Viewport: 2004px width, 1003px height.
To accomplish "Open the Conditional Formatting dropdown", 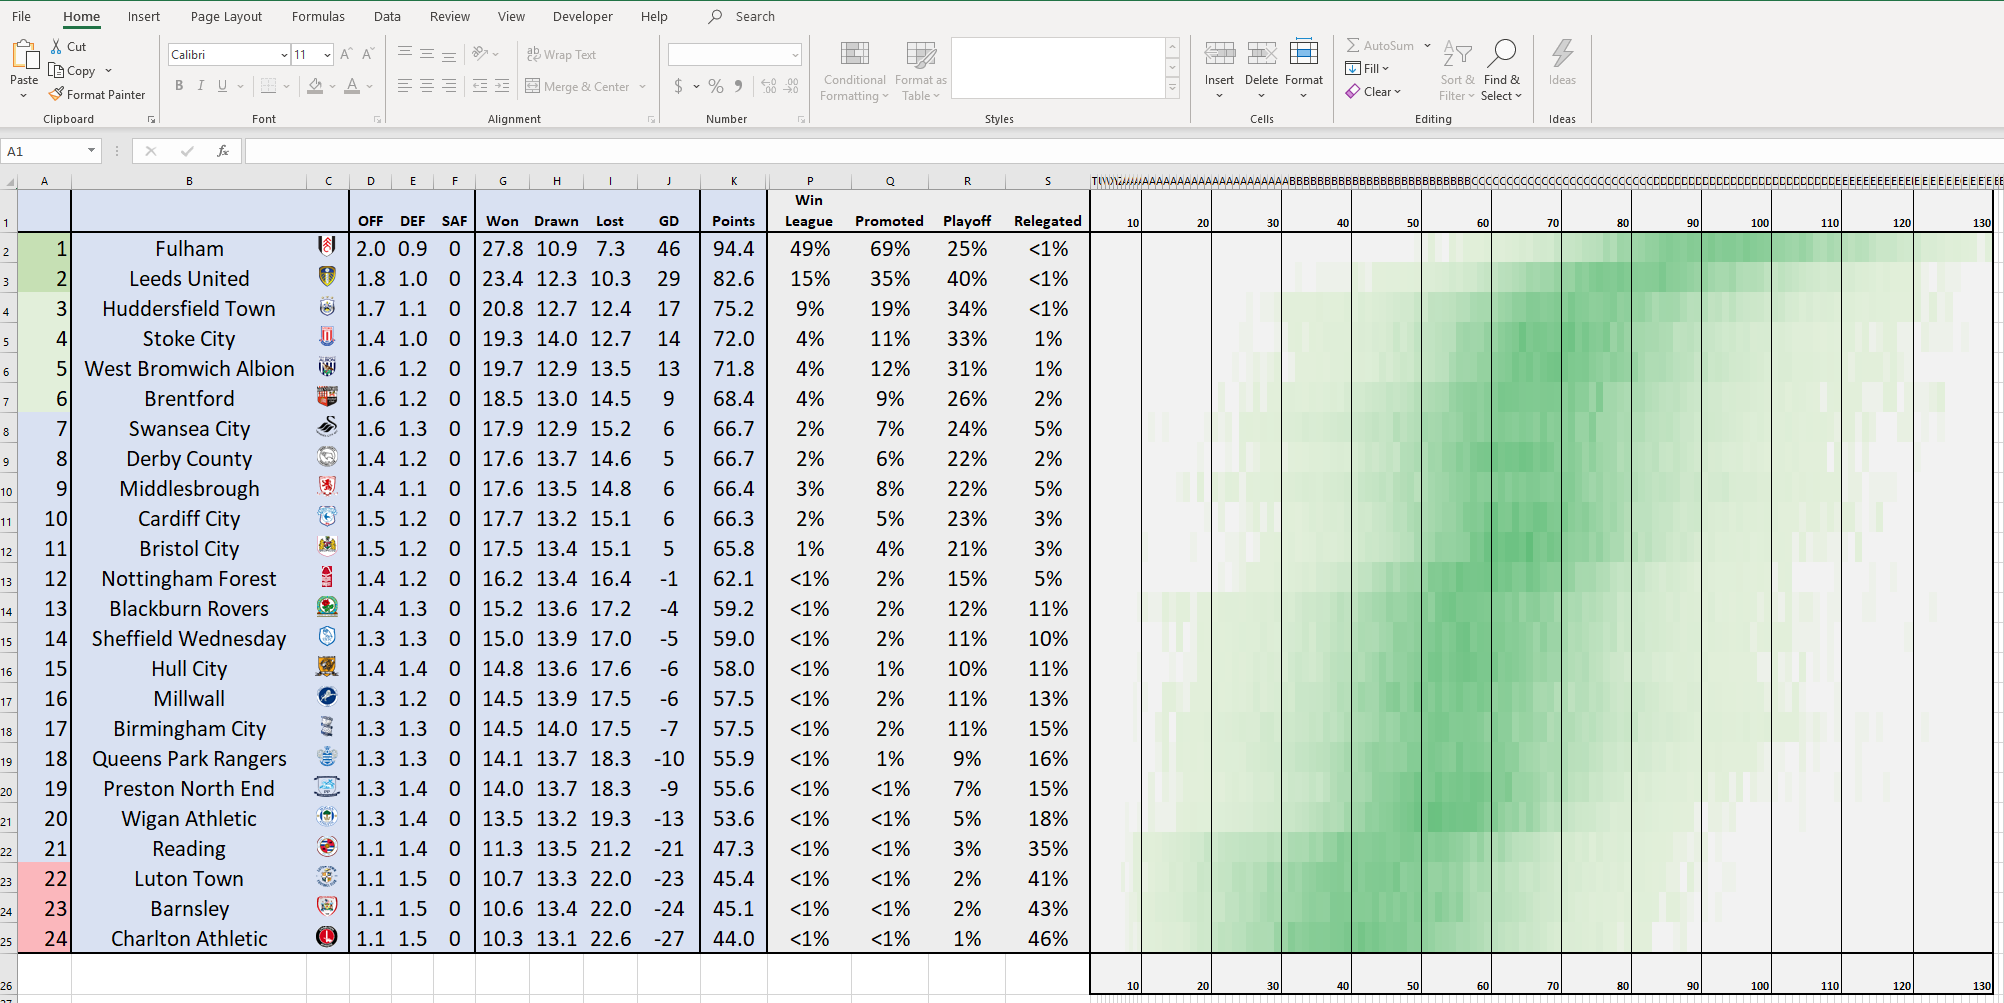I will click(x=854, y=71).
